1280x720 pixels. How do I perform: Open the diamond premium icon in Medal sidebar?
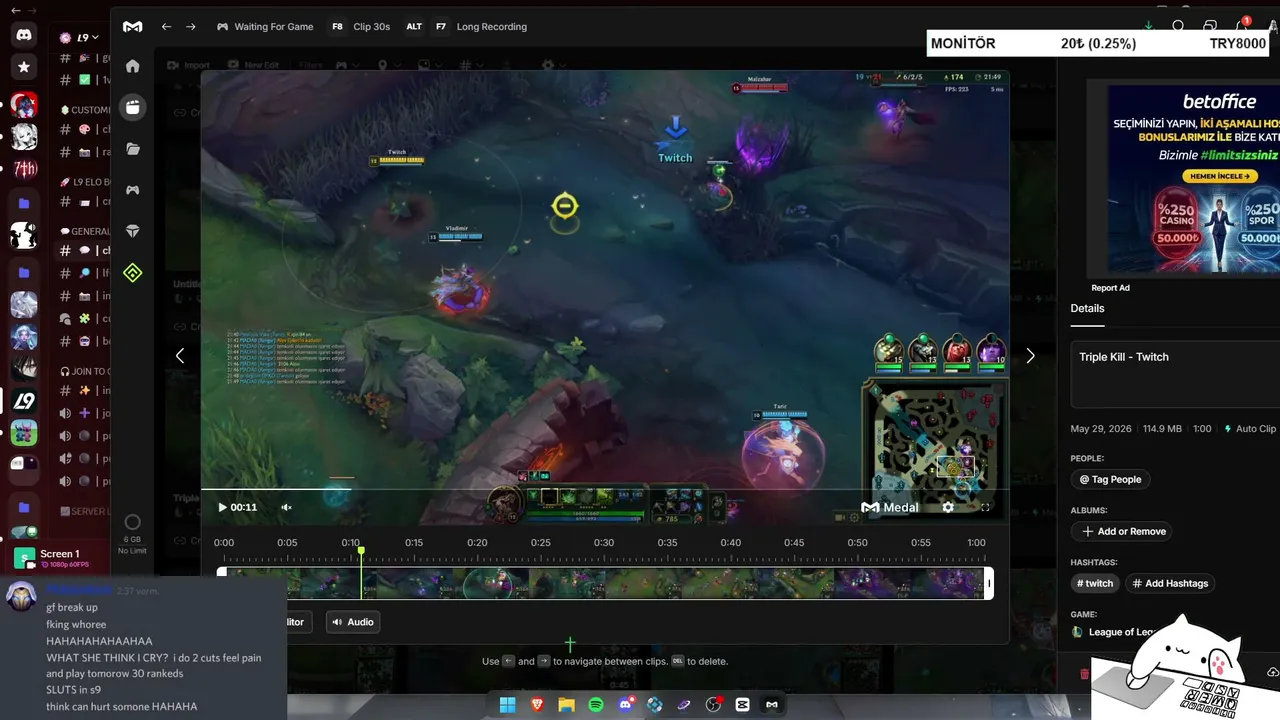click(132, 231)
